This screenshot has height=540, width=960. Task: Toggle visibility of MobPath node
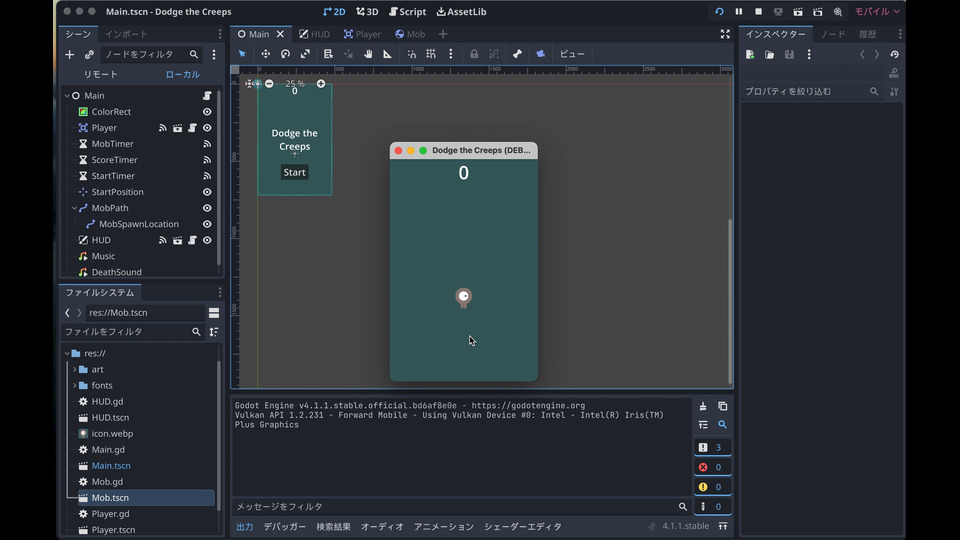207,208
